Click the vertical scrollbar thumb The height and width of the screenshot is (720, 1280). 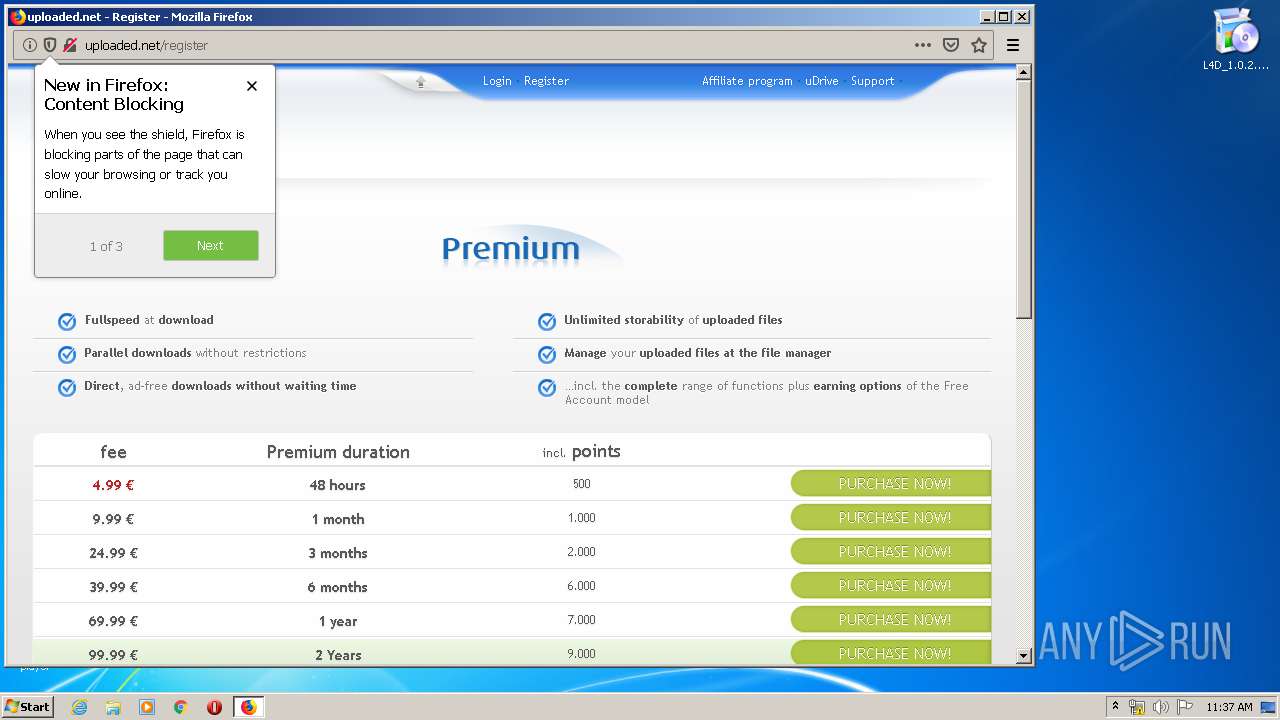click(x=1023, y=200)
